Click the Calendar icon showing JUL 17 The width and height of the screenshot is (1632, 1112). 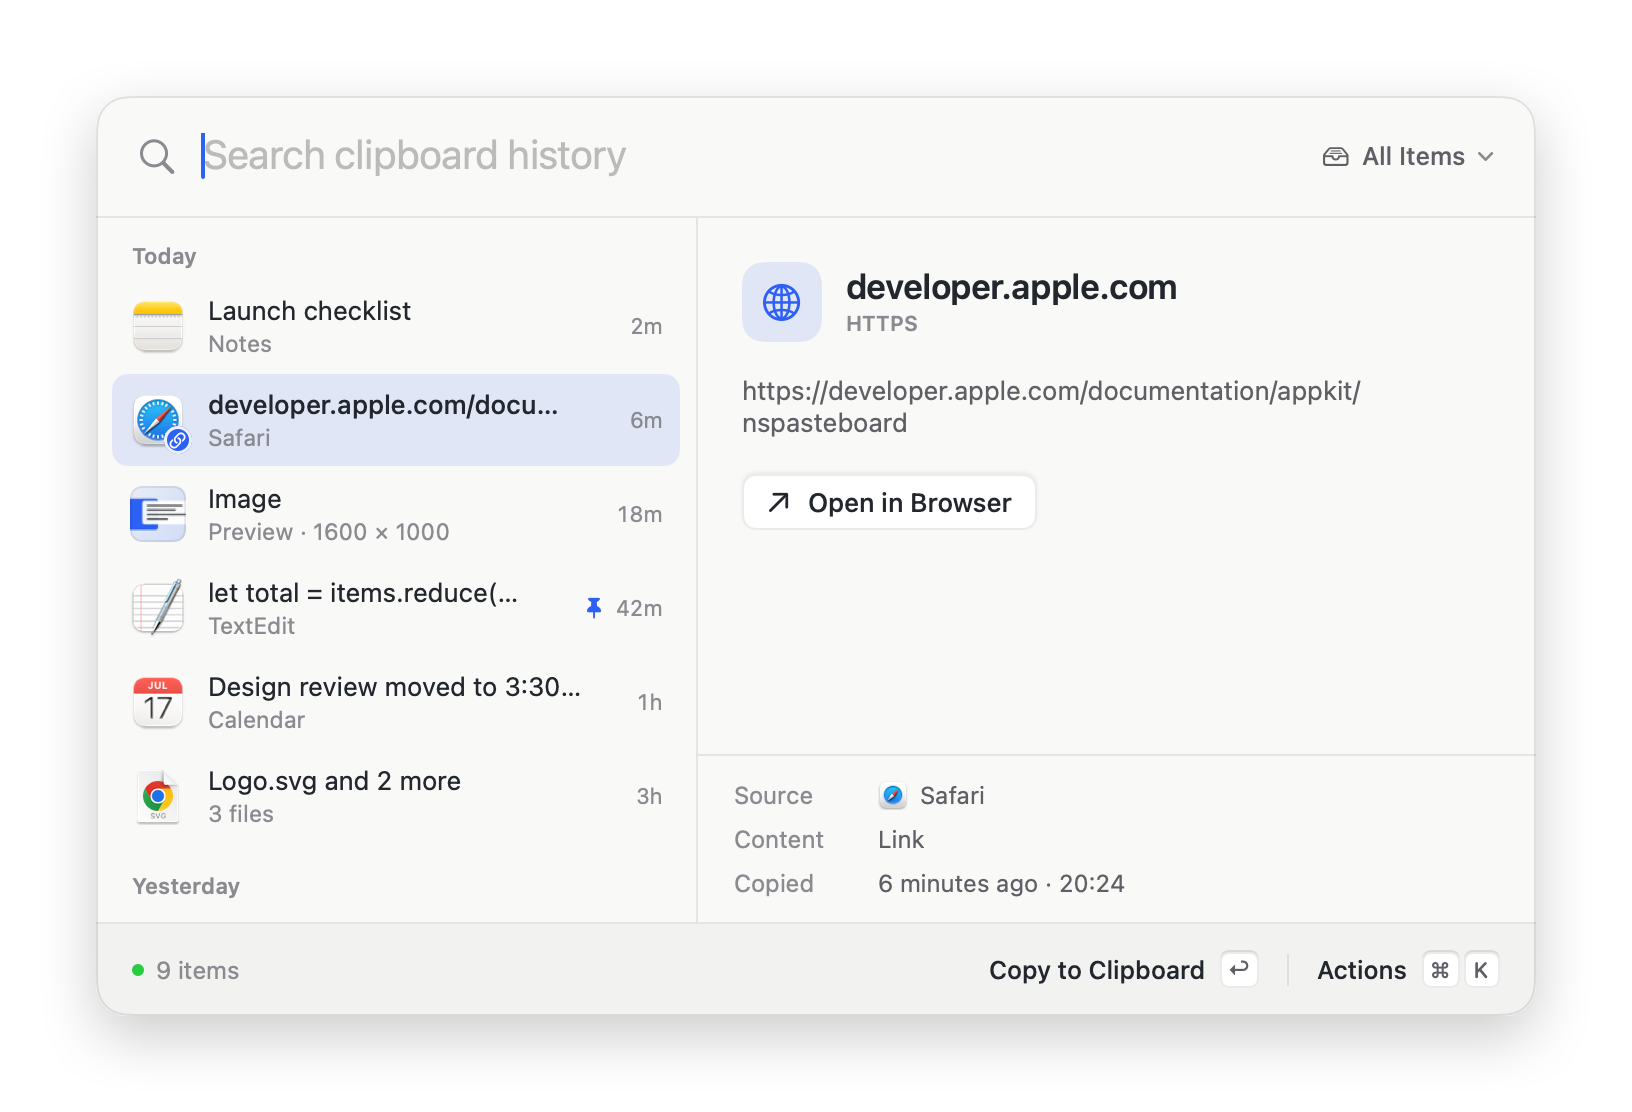158,702
